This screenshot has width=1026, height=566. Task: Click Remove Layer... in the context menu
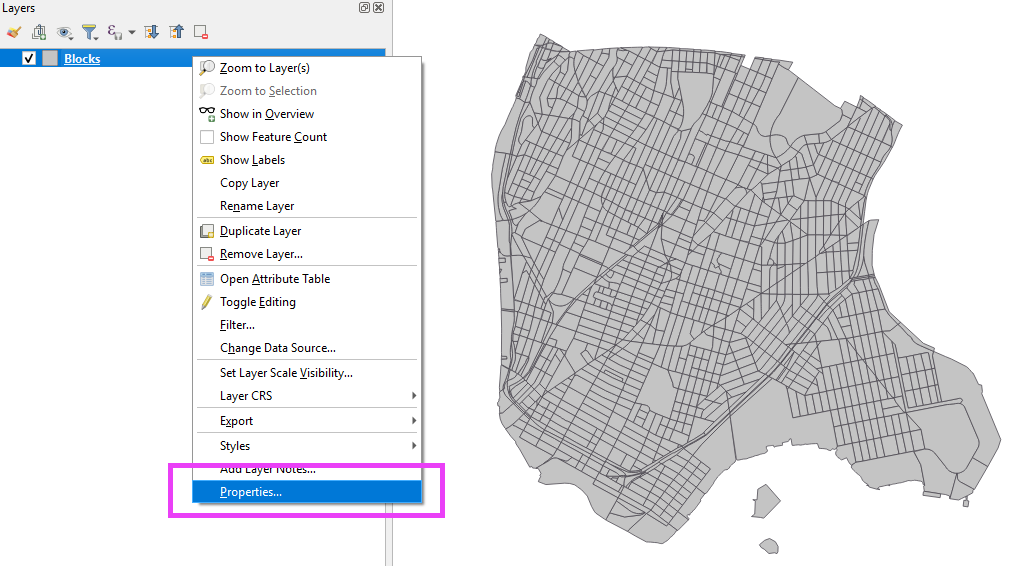pos(306,254)
